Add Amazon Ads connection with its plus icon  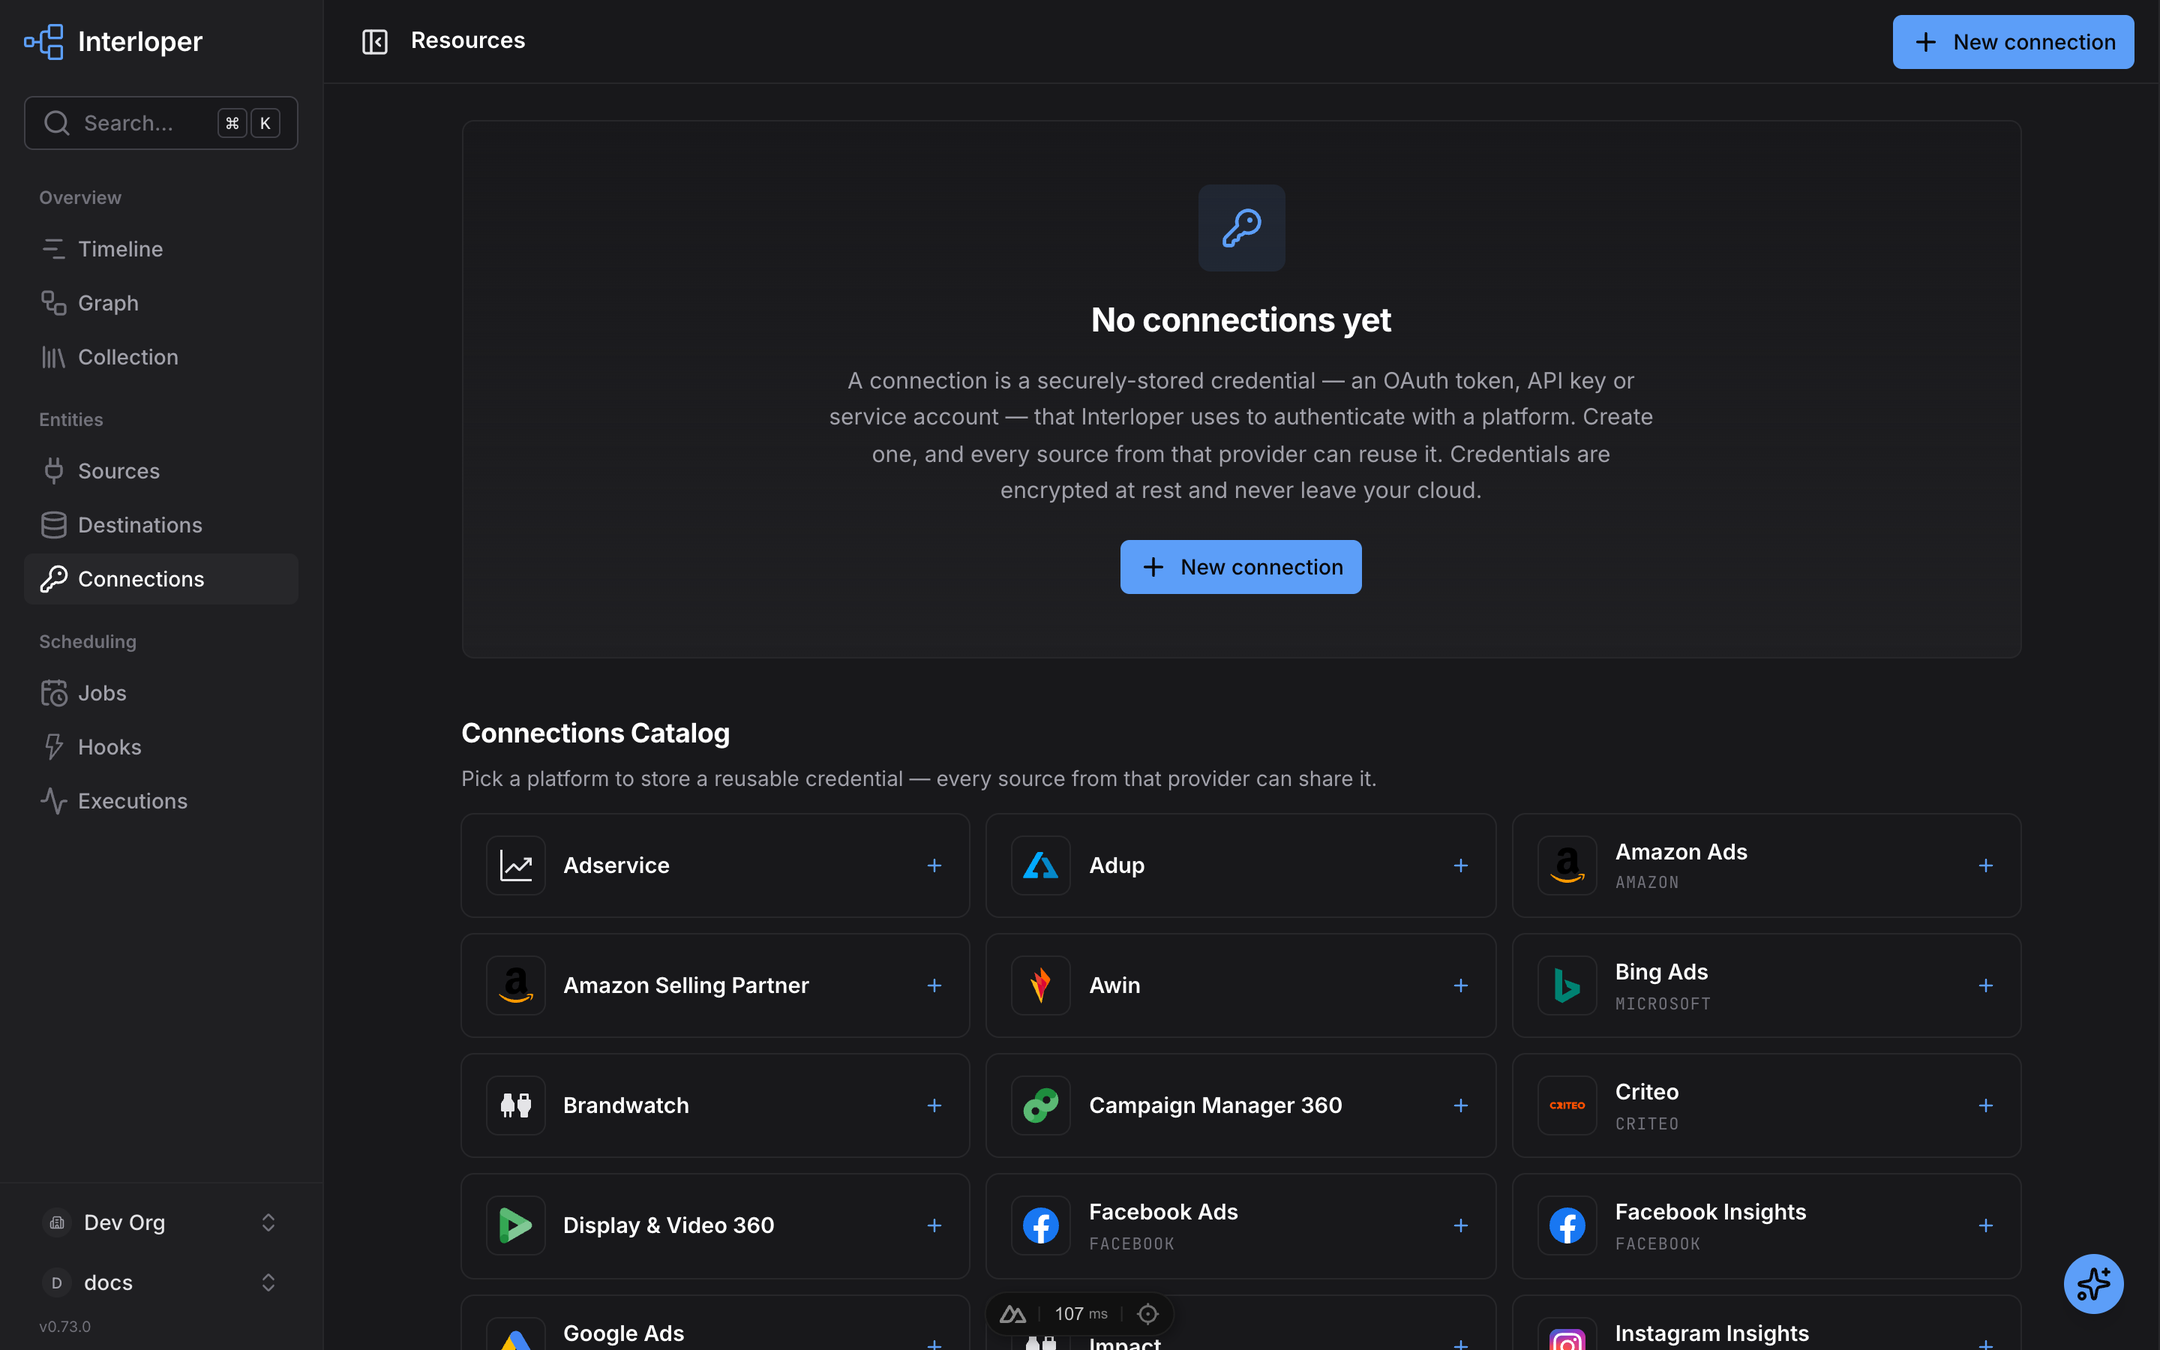(x=1985, y=865)
